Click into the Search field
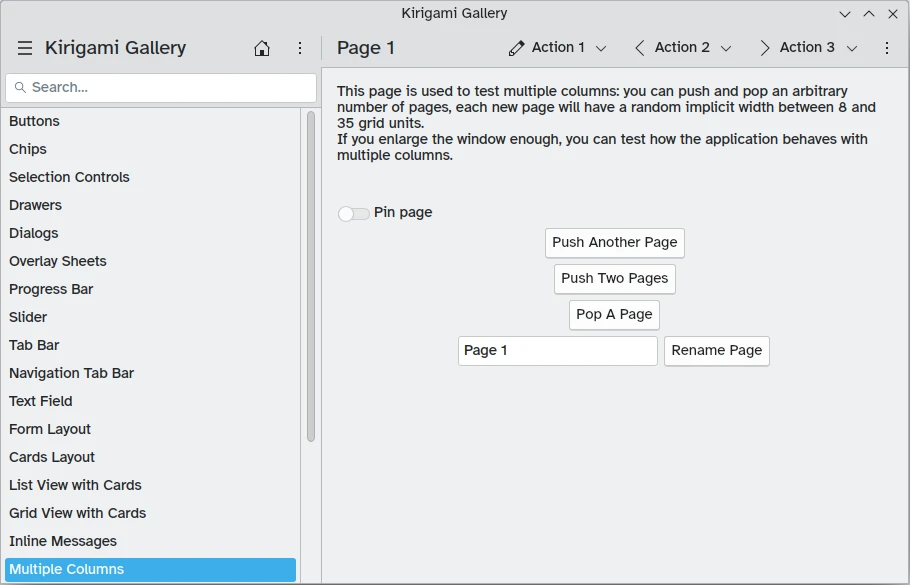The image size is (910, 585). pyautogui.click(x=161, y=87)
